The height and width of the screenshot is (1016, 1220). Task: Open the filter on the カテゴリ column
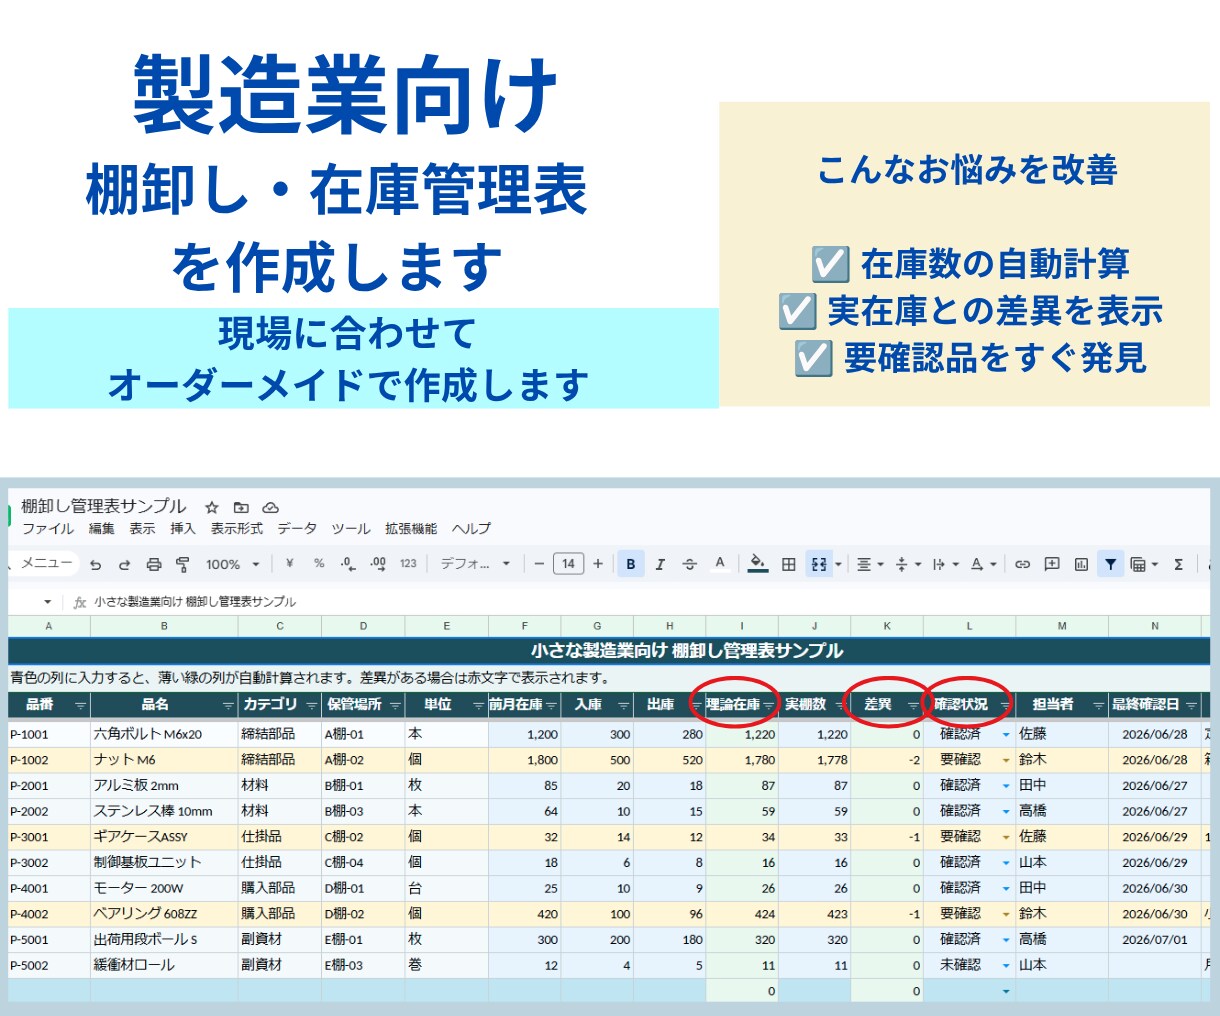[312, 706]
